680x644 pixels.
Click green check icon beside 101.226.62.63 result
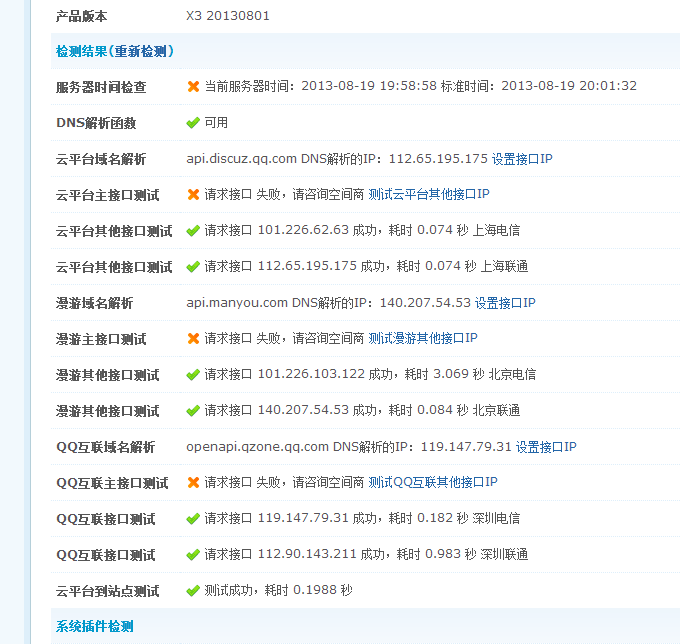193,231
